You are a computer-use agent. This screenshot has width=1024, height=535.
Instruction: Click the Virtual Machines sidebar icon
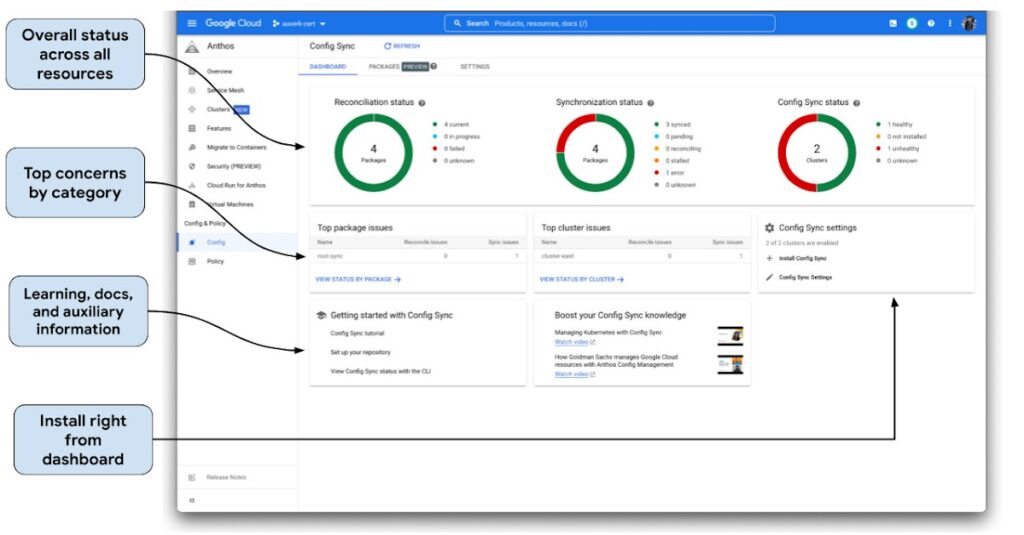[x=192, y=204]
